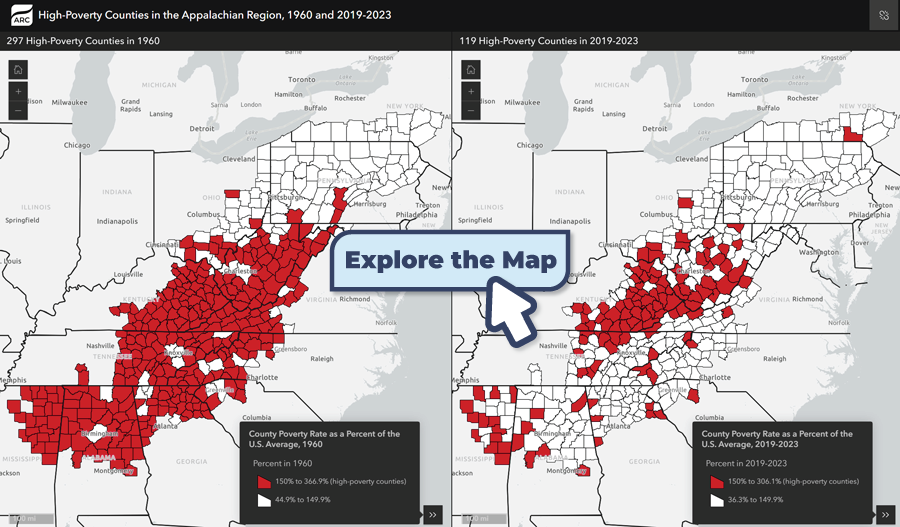Reset the 2019-2023 map to home view
This screenshot has width=900, height=527.
click(x=471, y=70)
